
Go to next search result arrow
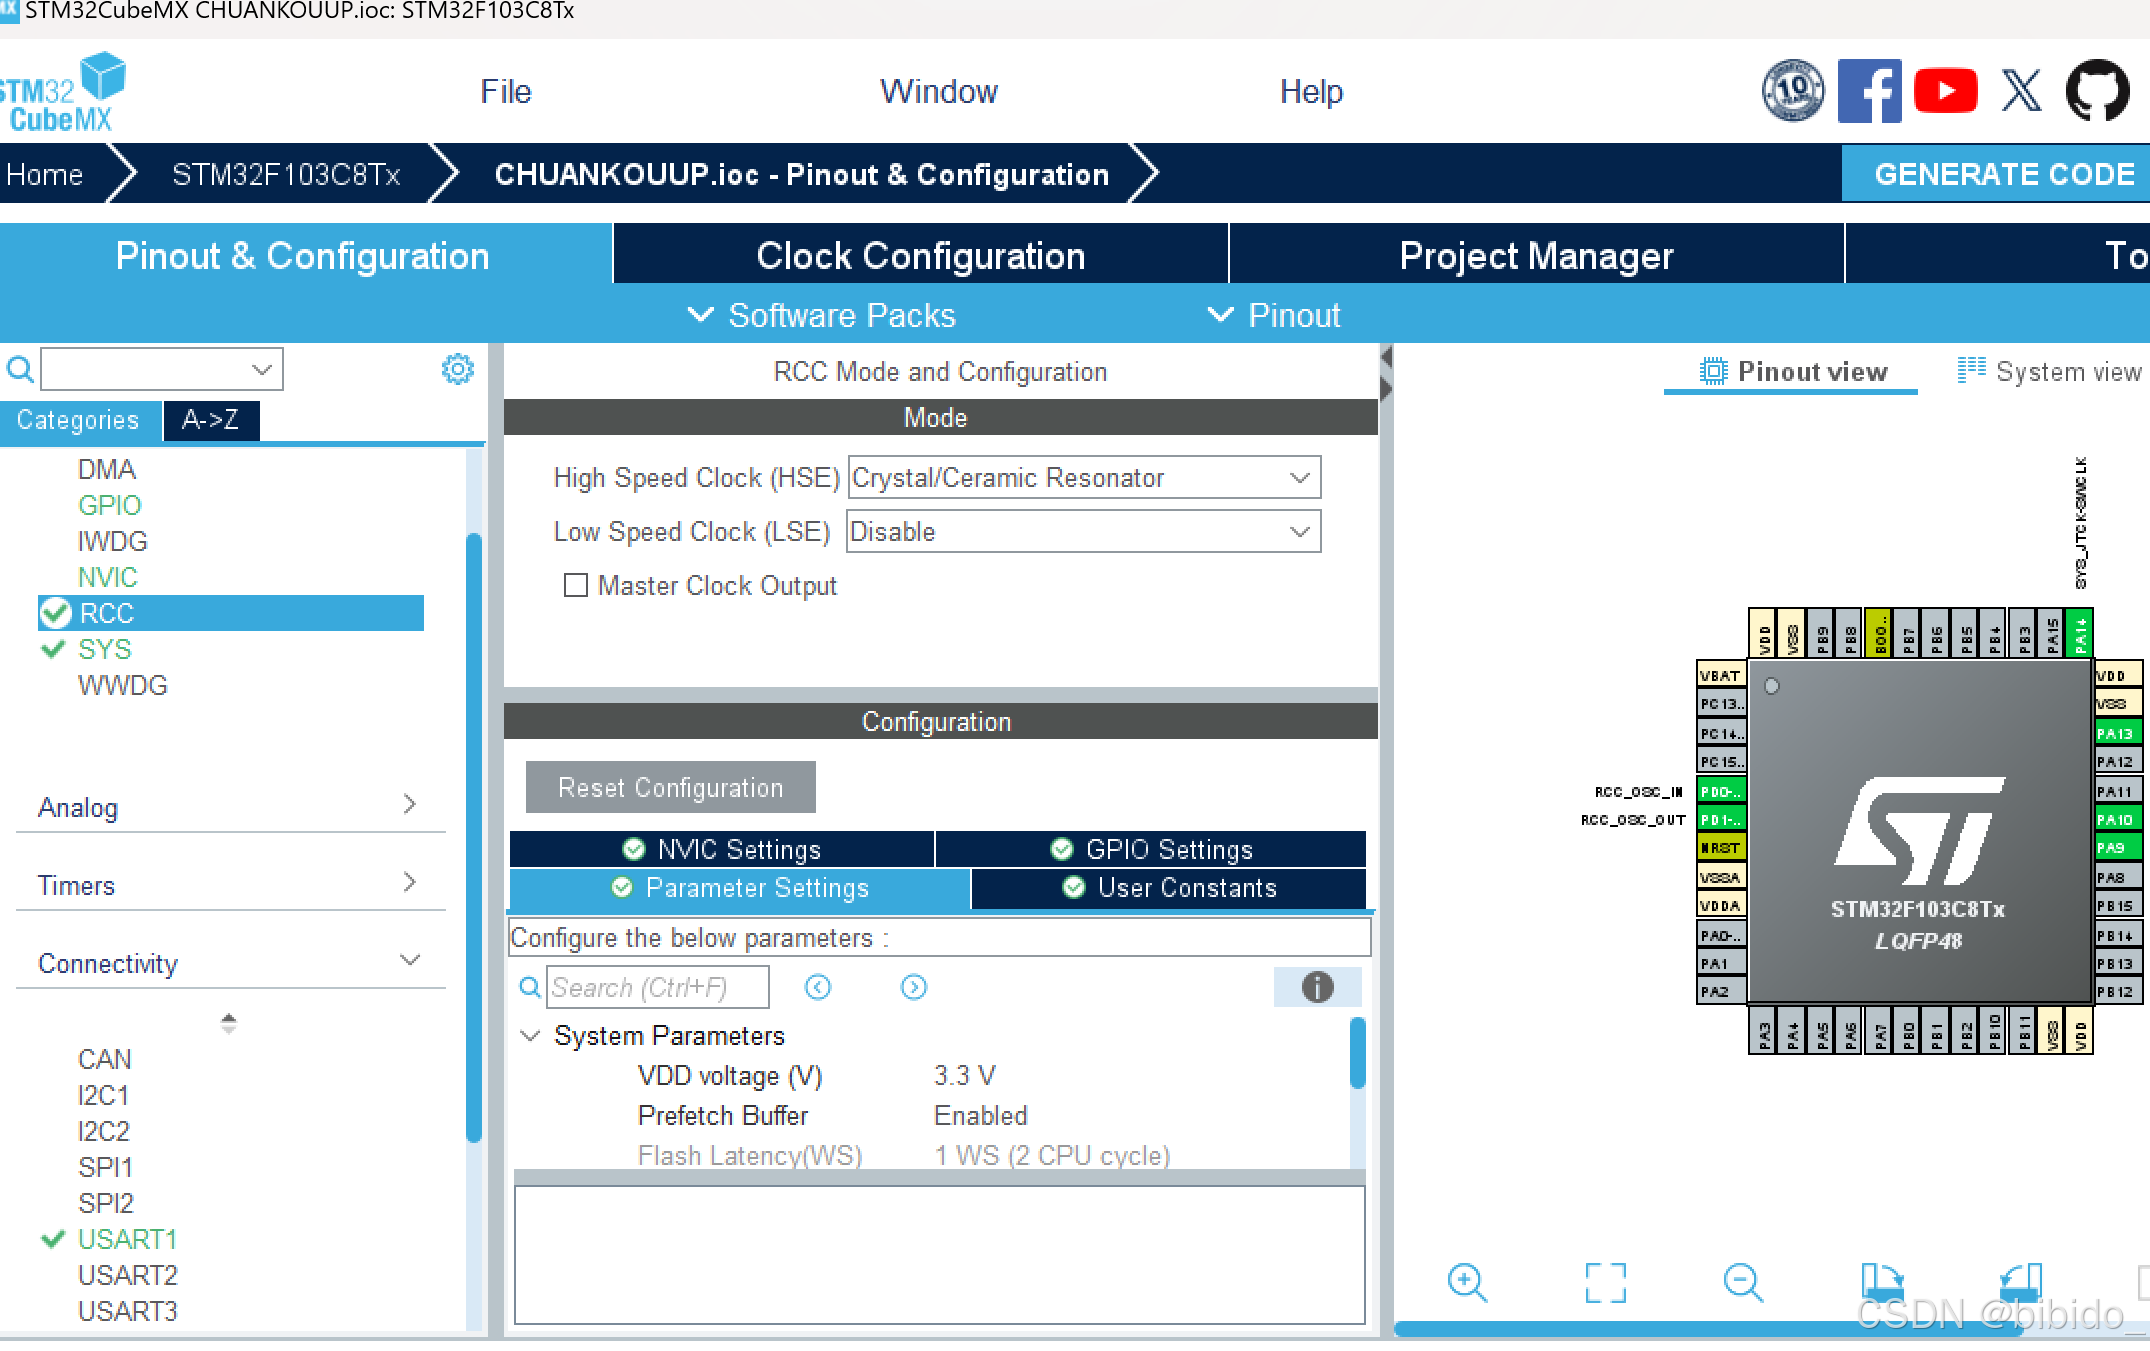[x=913, y=987]
